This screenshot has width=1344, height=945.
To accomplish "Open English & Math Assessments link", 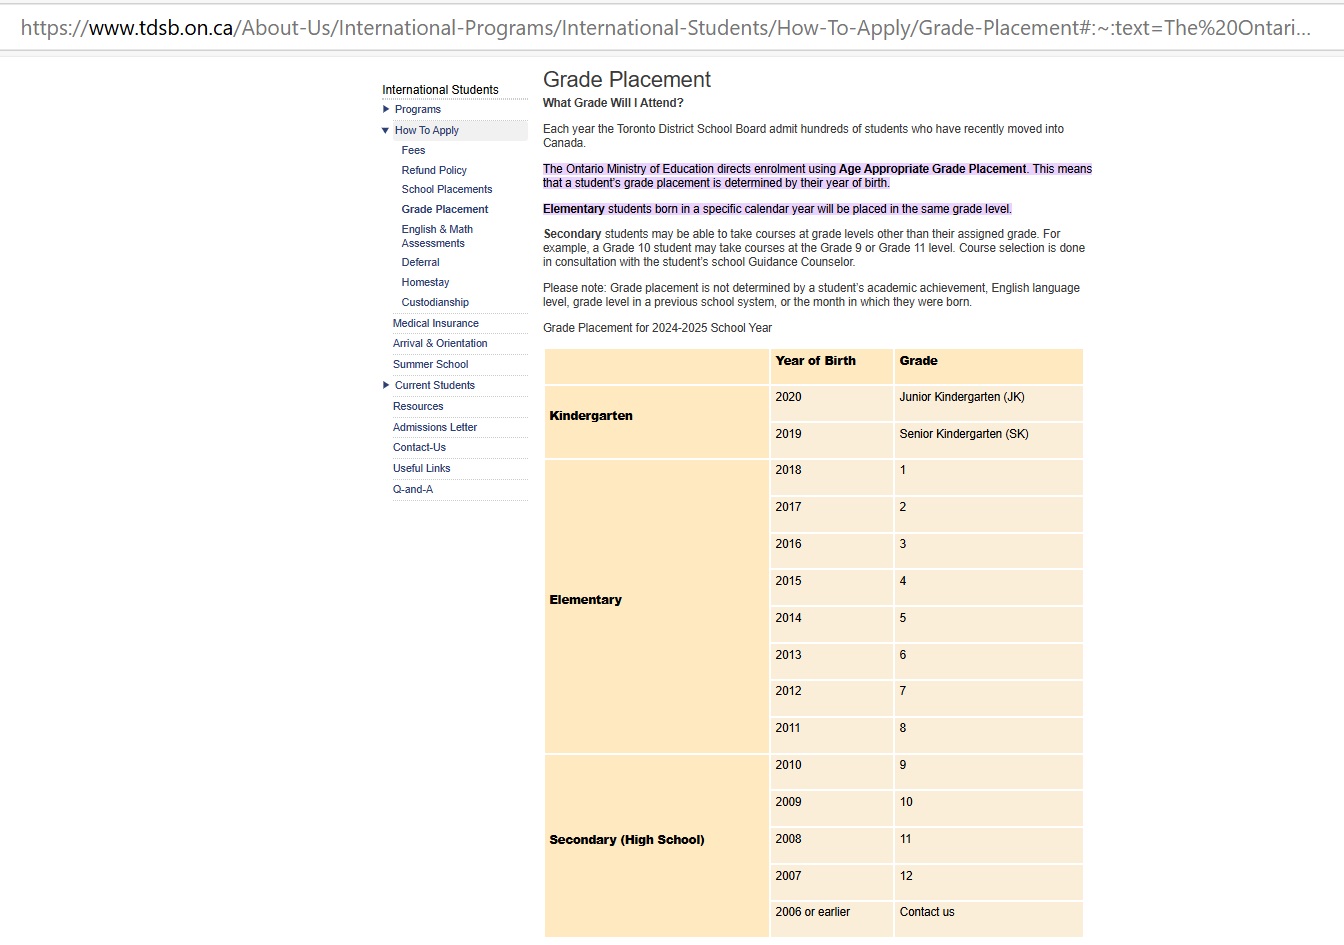I will pos(437,236).
